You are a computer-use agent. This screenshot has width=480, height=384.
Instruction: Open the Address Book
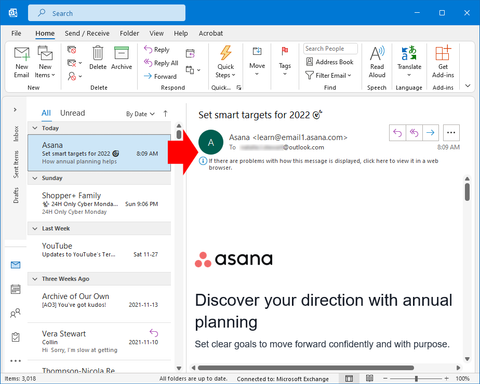pyautogui.click(x=329, y=62)
